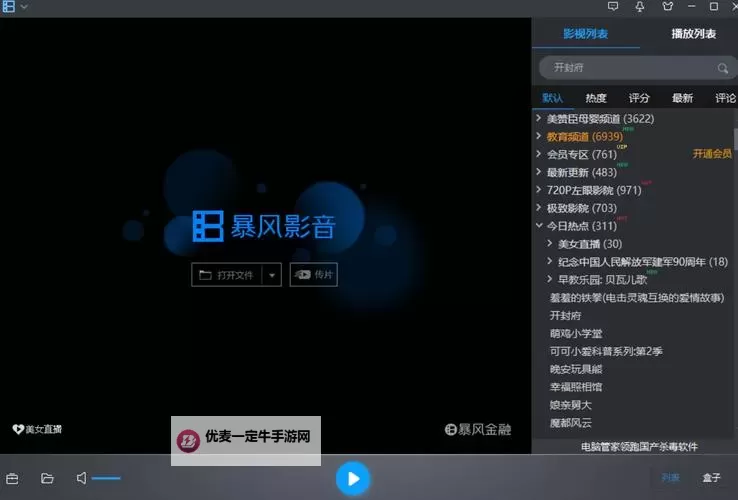This screenshot has width=738, height=500.
Task: Open 可可小爱科普系列:第2季 entry
Action: click(606, 351)
